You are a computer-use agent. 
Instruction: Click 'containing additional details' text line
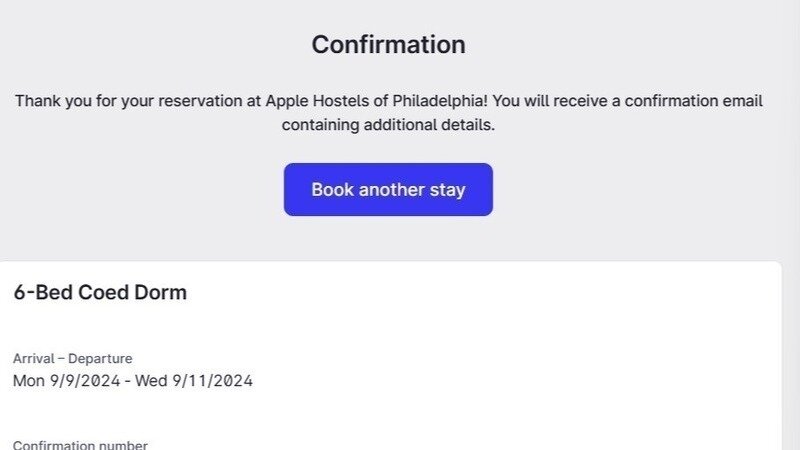coord(388,126)
